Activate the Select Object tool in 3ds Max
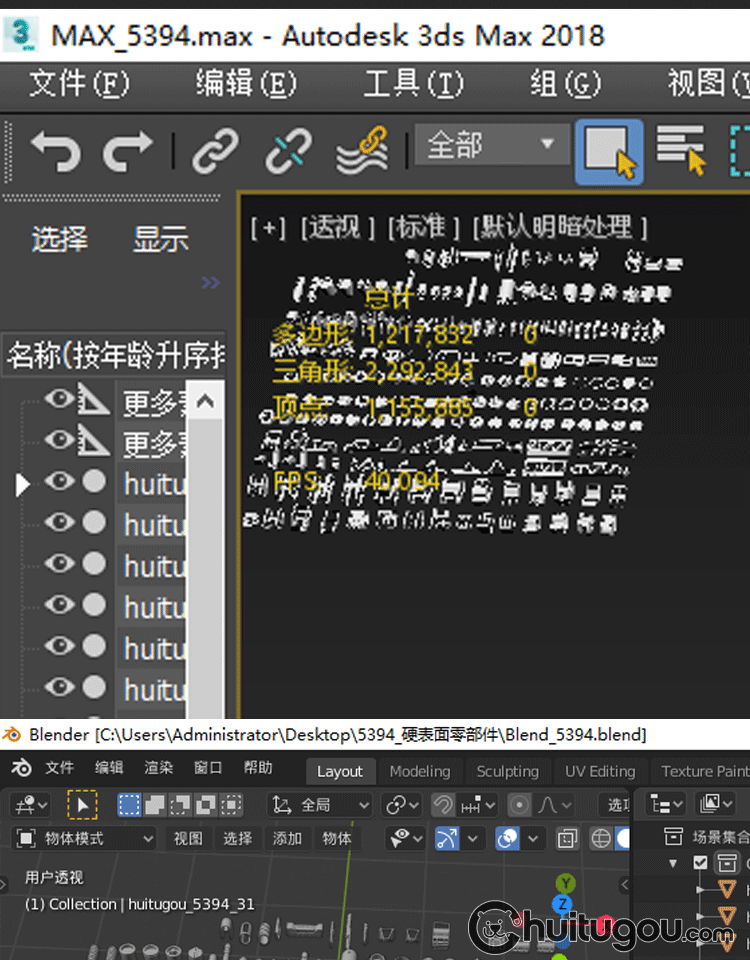 click(608, 151)
